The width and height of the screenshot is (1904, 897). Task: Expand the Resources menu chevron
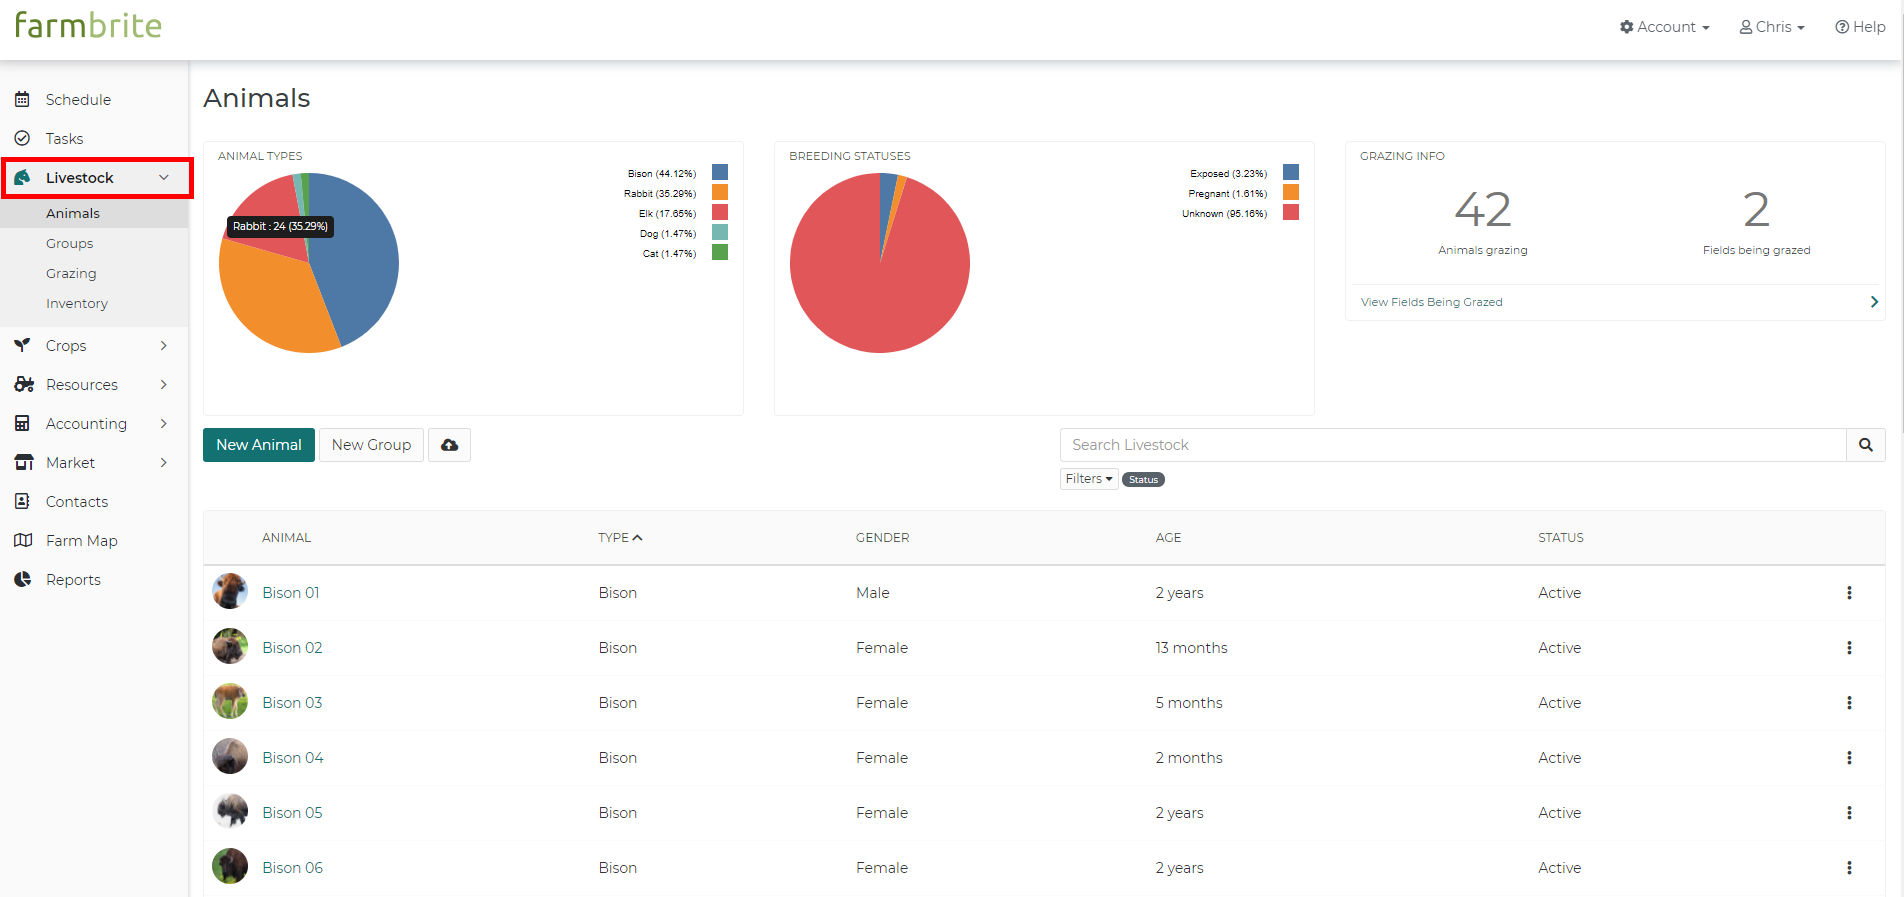pyautogui.click(x=164, y=384)
